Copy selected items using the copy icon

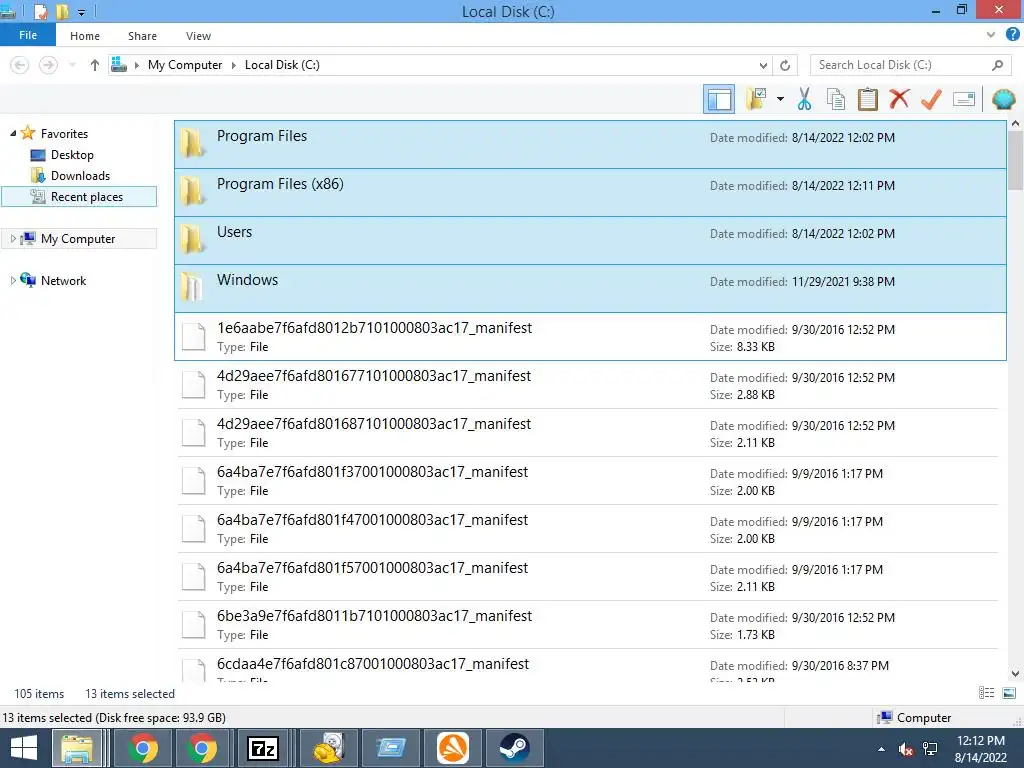(x=836, y=99)
